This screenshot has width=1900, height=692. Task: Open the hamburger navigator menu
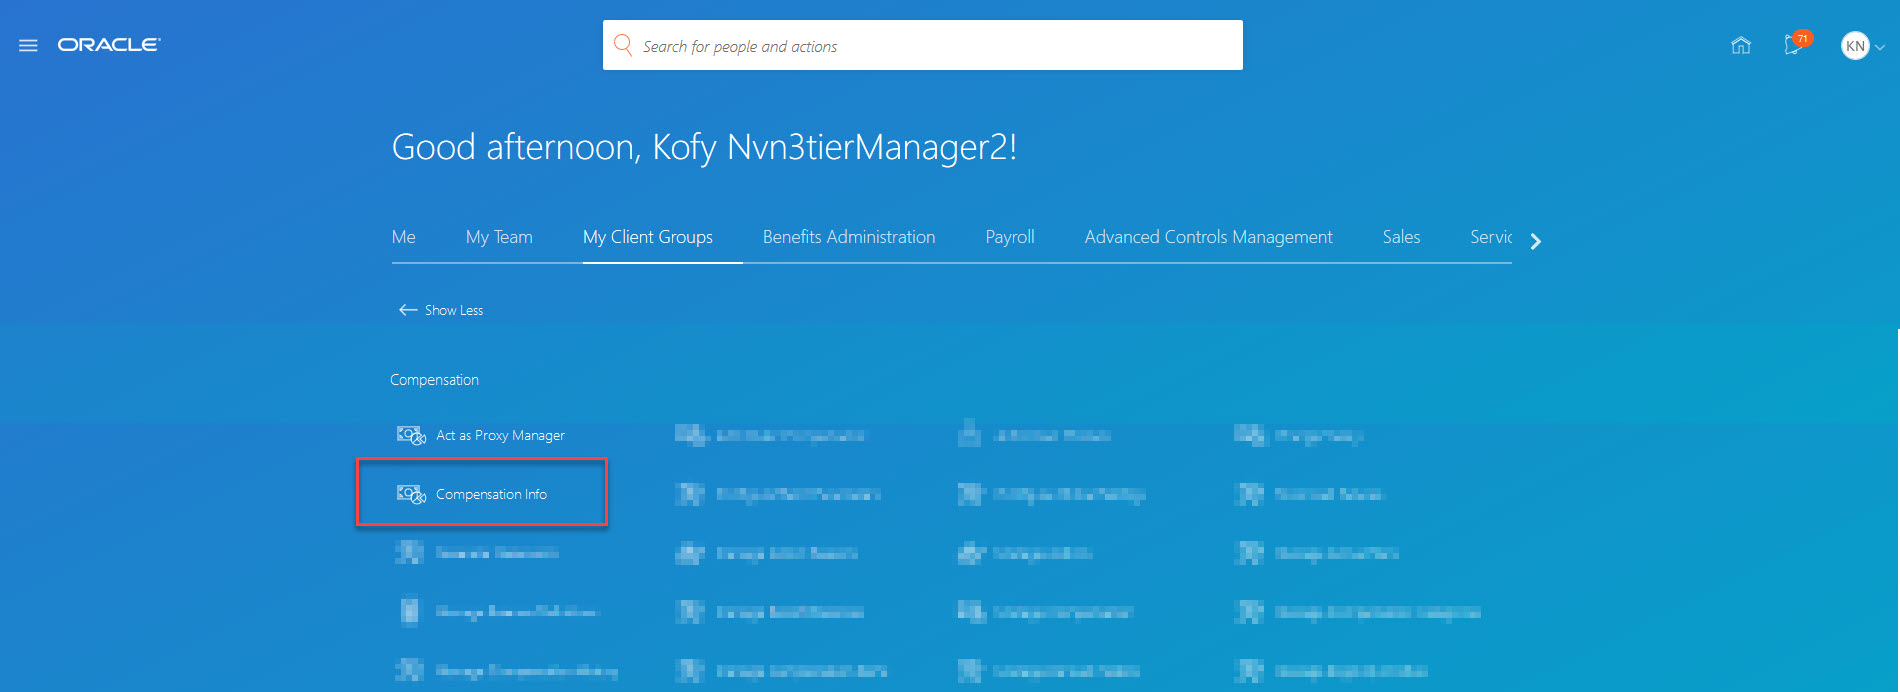point(28,45)
